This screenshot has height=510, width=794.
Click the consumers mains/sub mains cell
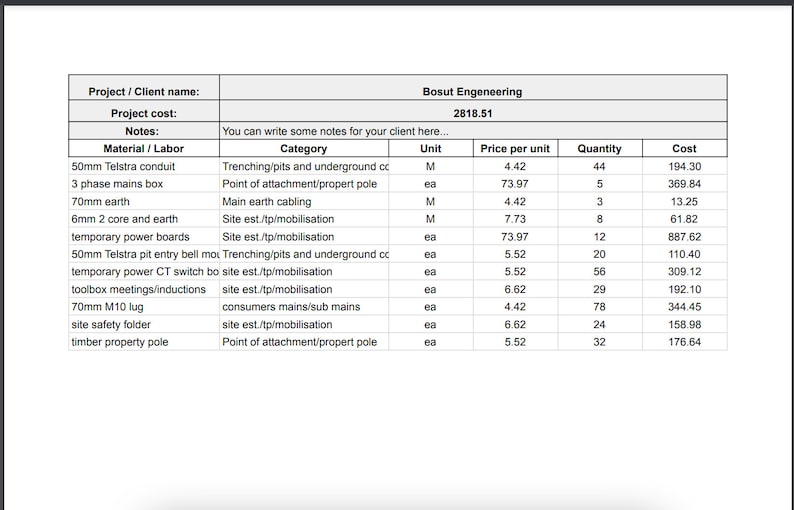pos(304,307)
